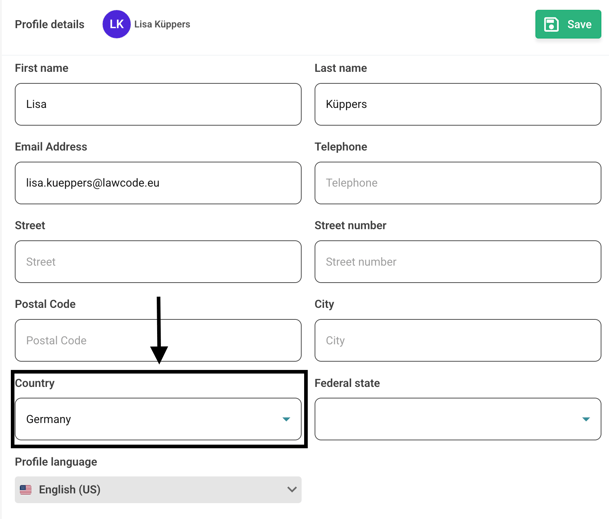
Task: Click the First name field
Action: pos(158,104)
